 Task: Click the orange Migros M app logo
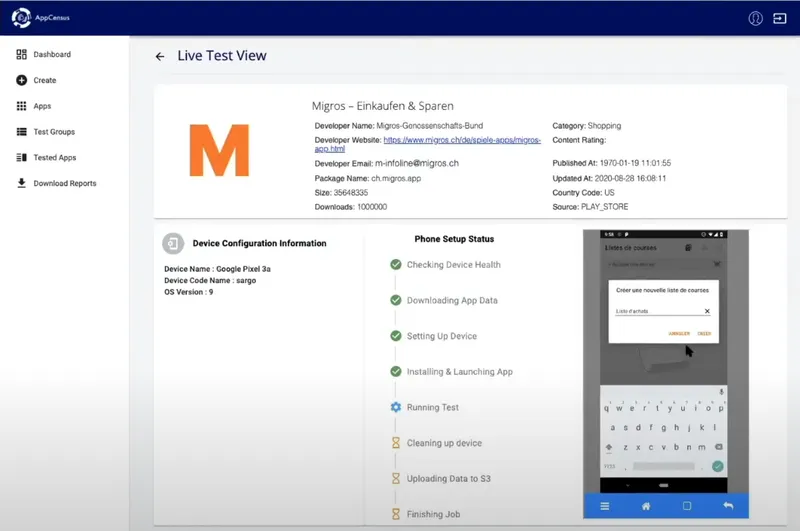pos(219,150)
